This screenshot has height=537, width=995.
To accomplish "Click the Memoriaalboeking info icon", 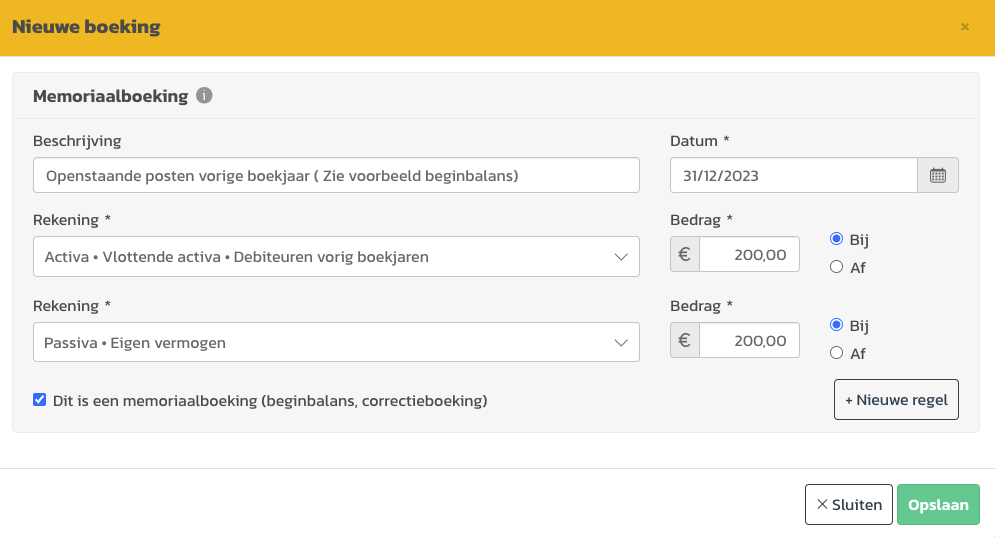I will (x=204, y=95).
